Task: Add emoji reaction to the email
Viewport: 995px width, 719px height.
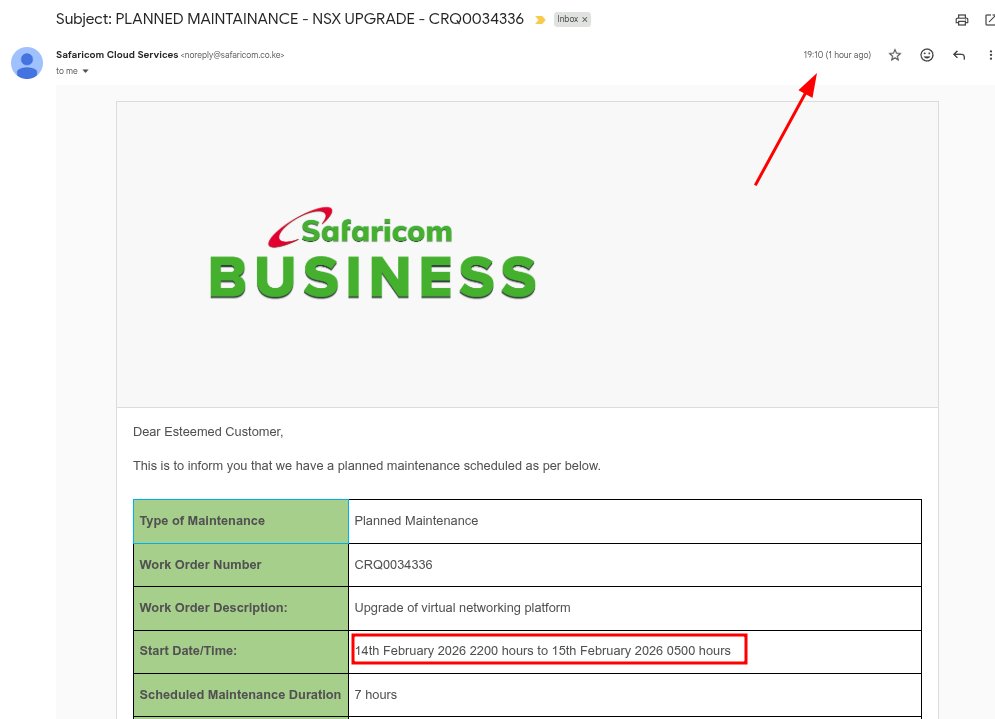Action: point(926,55)
